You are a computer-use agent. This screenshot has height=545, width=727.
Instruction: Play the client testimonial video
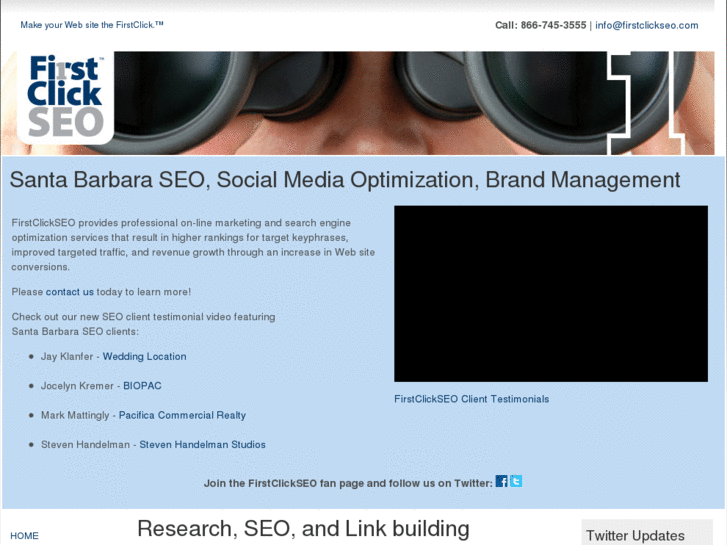click(x=551, y=294)
